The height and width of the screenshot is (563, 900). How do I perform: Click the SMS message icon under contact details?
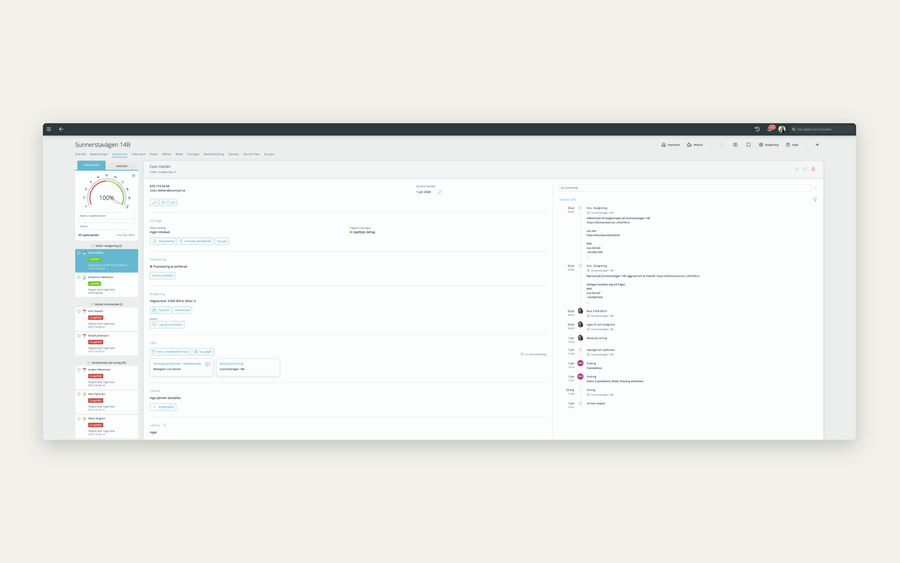[x=163, y=203]
